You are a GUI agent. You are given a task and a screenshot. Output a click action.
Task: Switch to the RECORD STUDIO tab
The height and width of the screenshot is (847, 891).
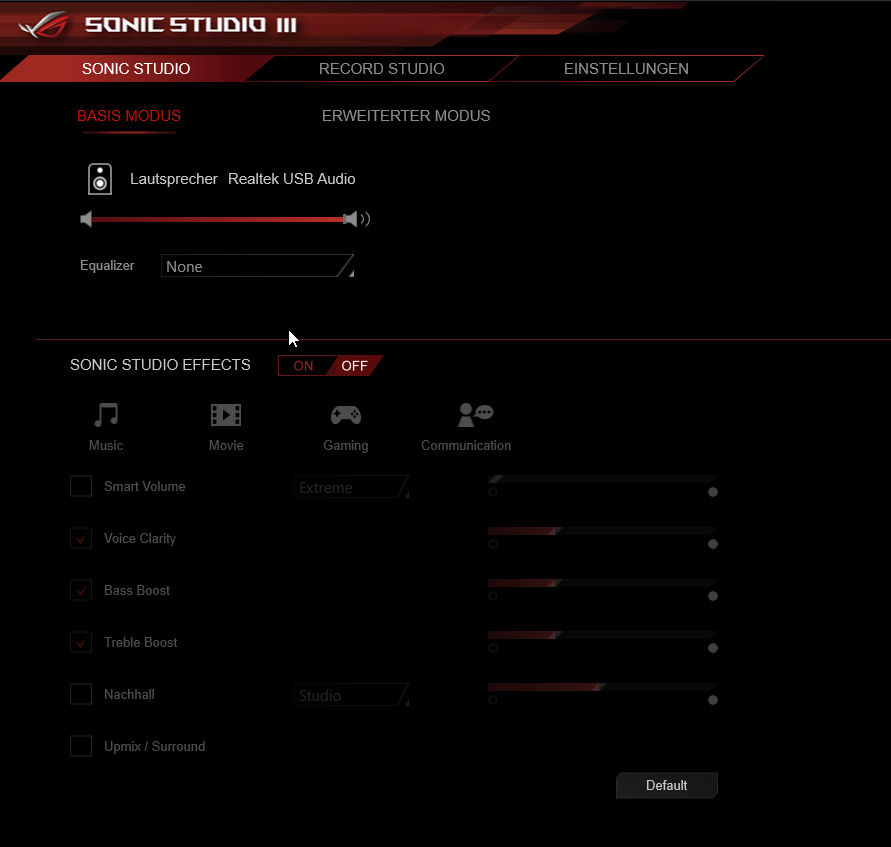(x=381, y=69)
